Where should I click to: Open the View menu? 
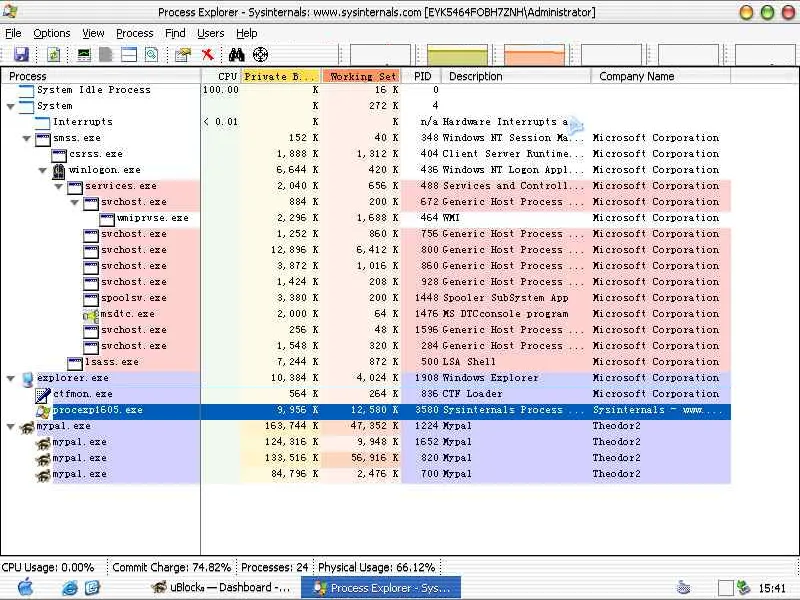point(93,33)
